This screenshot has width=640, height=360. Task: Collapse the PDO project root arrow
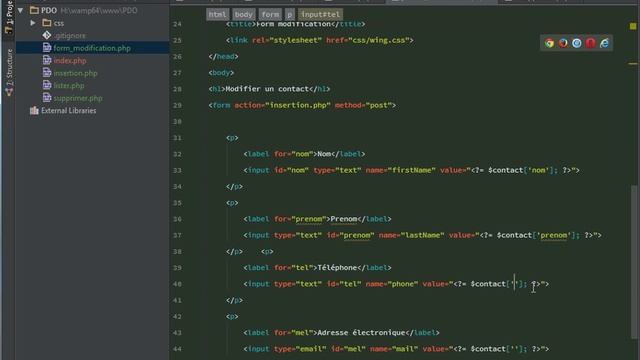tap(20, 10)
